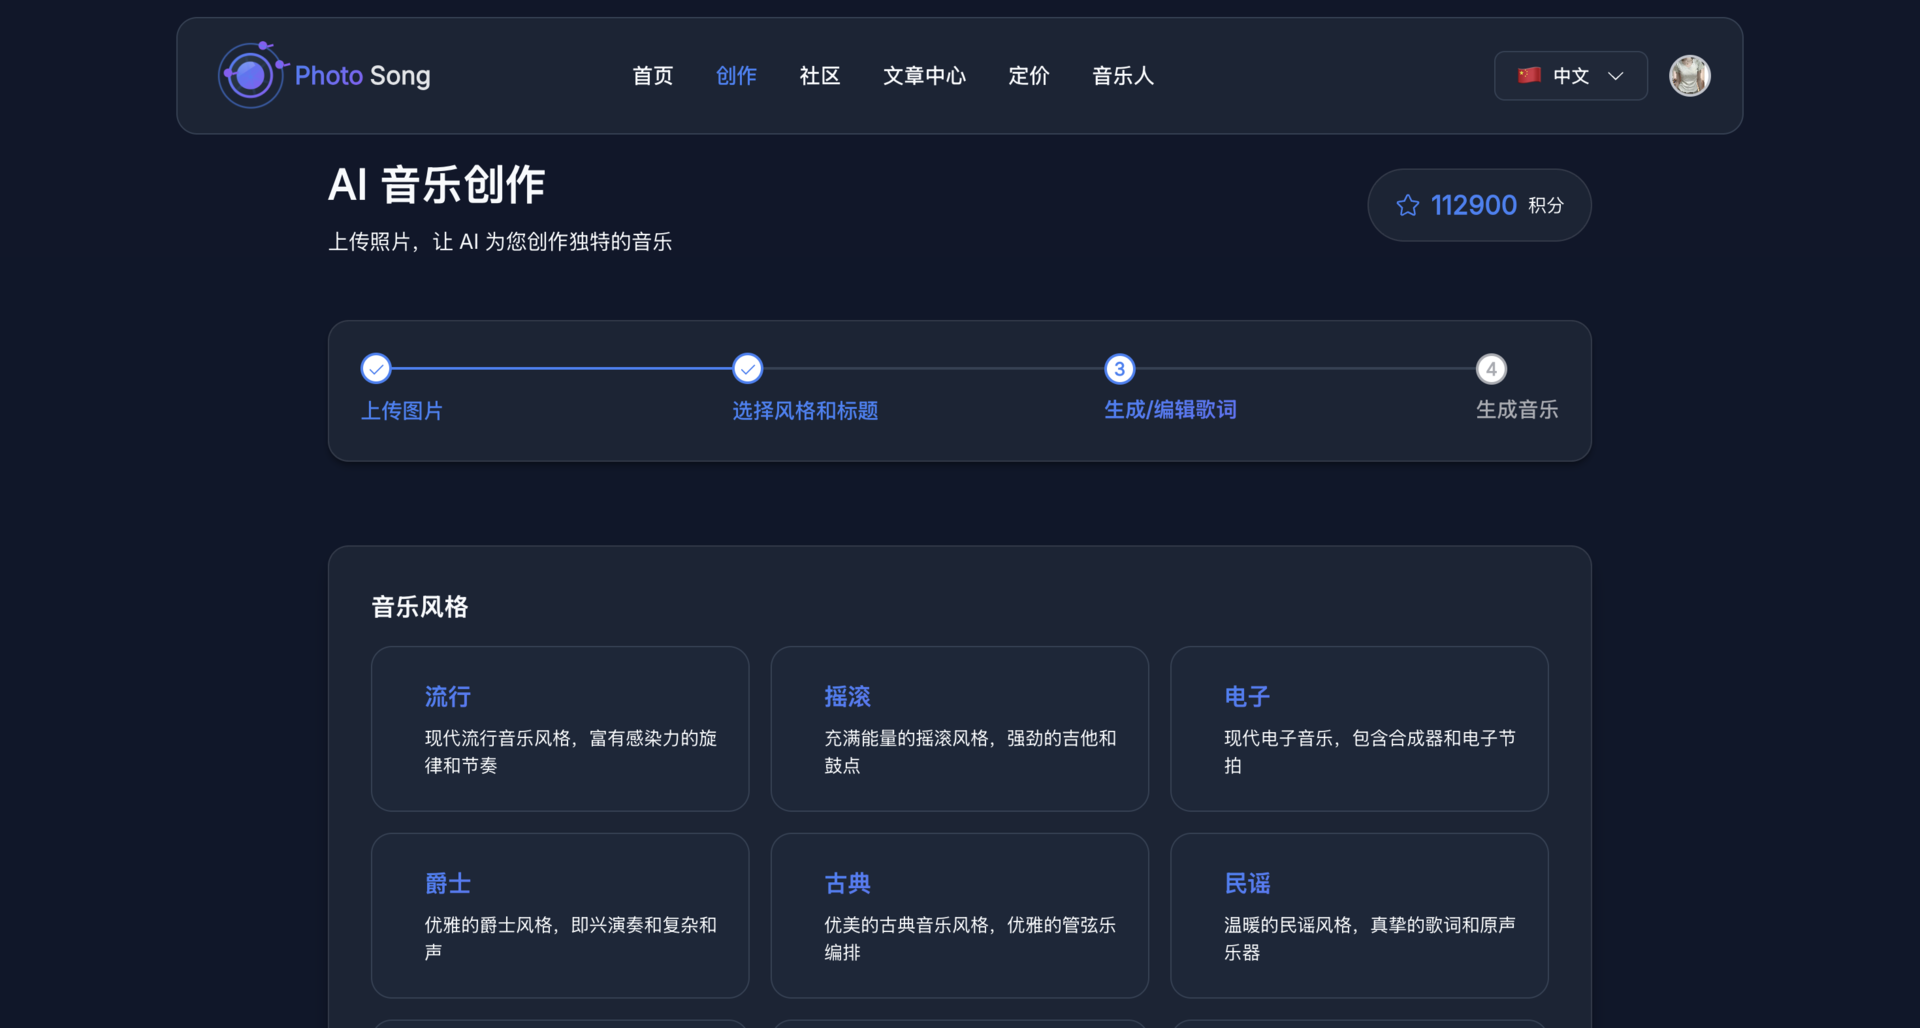
Task: Choose the 古典 style option
Action: point(959,915)
